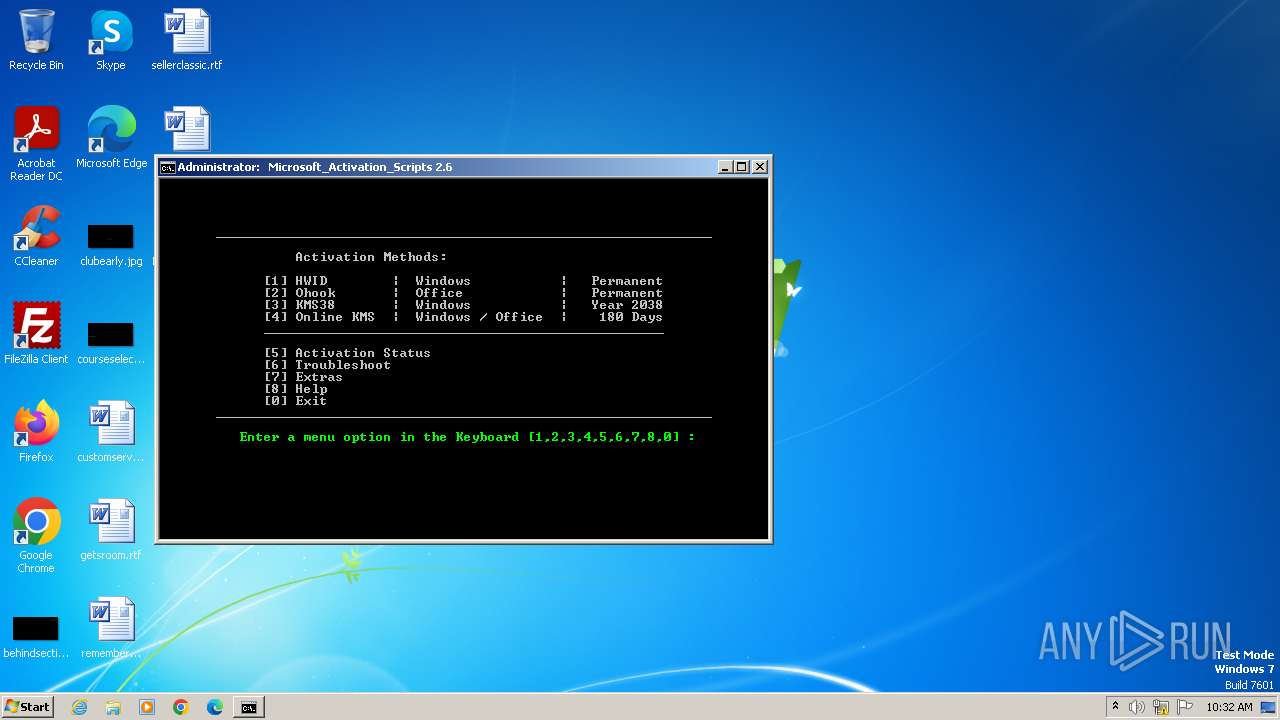This screenshot has height=720, width=1280.
Task: Select customserv... Word document icon
Action: pos(111,431)
